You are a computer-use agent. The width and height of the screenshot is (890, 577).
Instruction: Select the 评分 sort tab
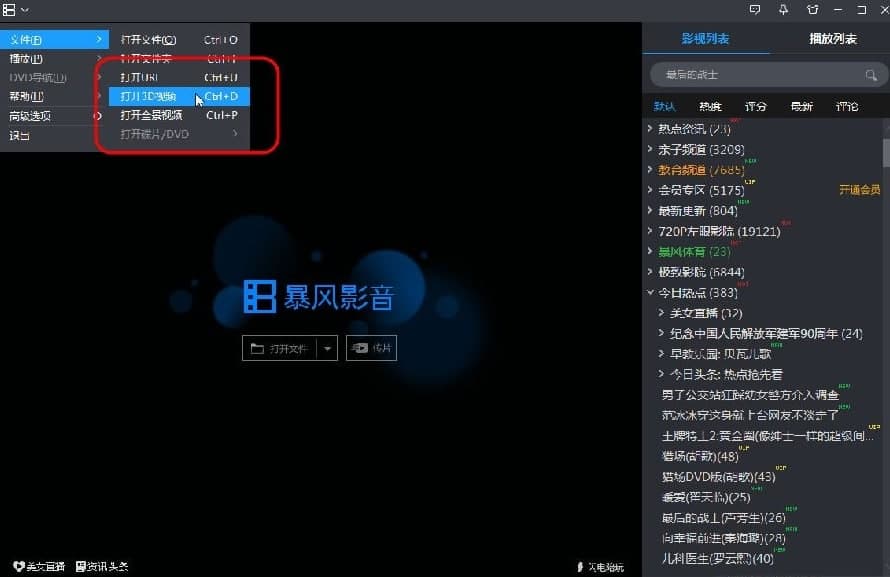point(755,106)
